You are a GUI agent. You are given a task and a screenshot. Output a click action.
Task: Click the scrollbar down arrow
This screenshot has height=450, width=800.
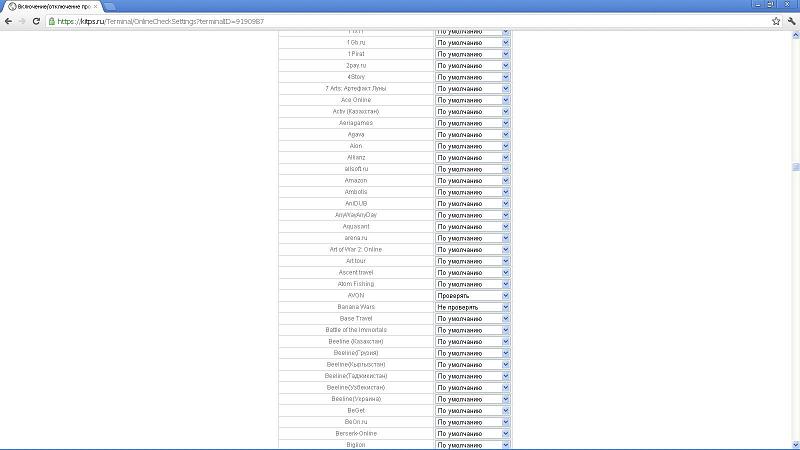pos(795,445)
